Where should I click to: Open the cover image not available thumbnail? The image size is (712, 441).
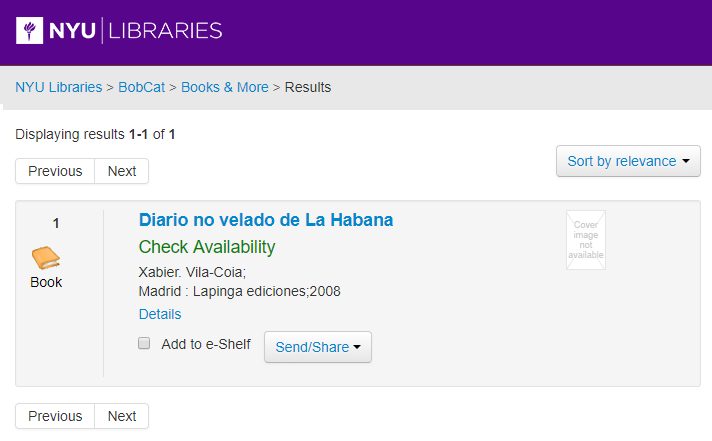click(x=586, y=240)
